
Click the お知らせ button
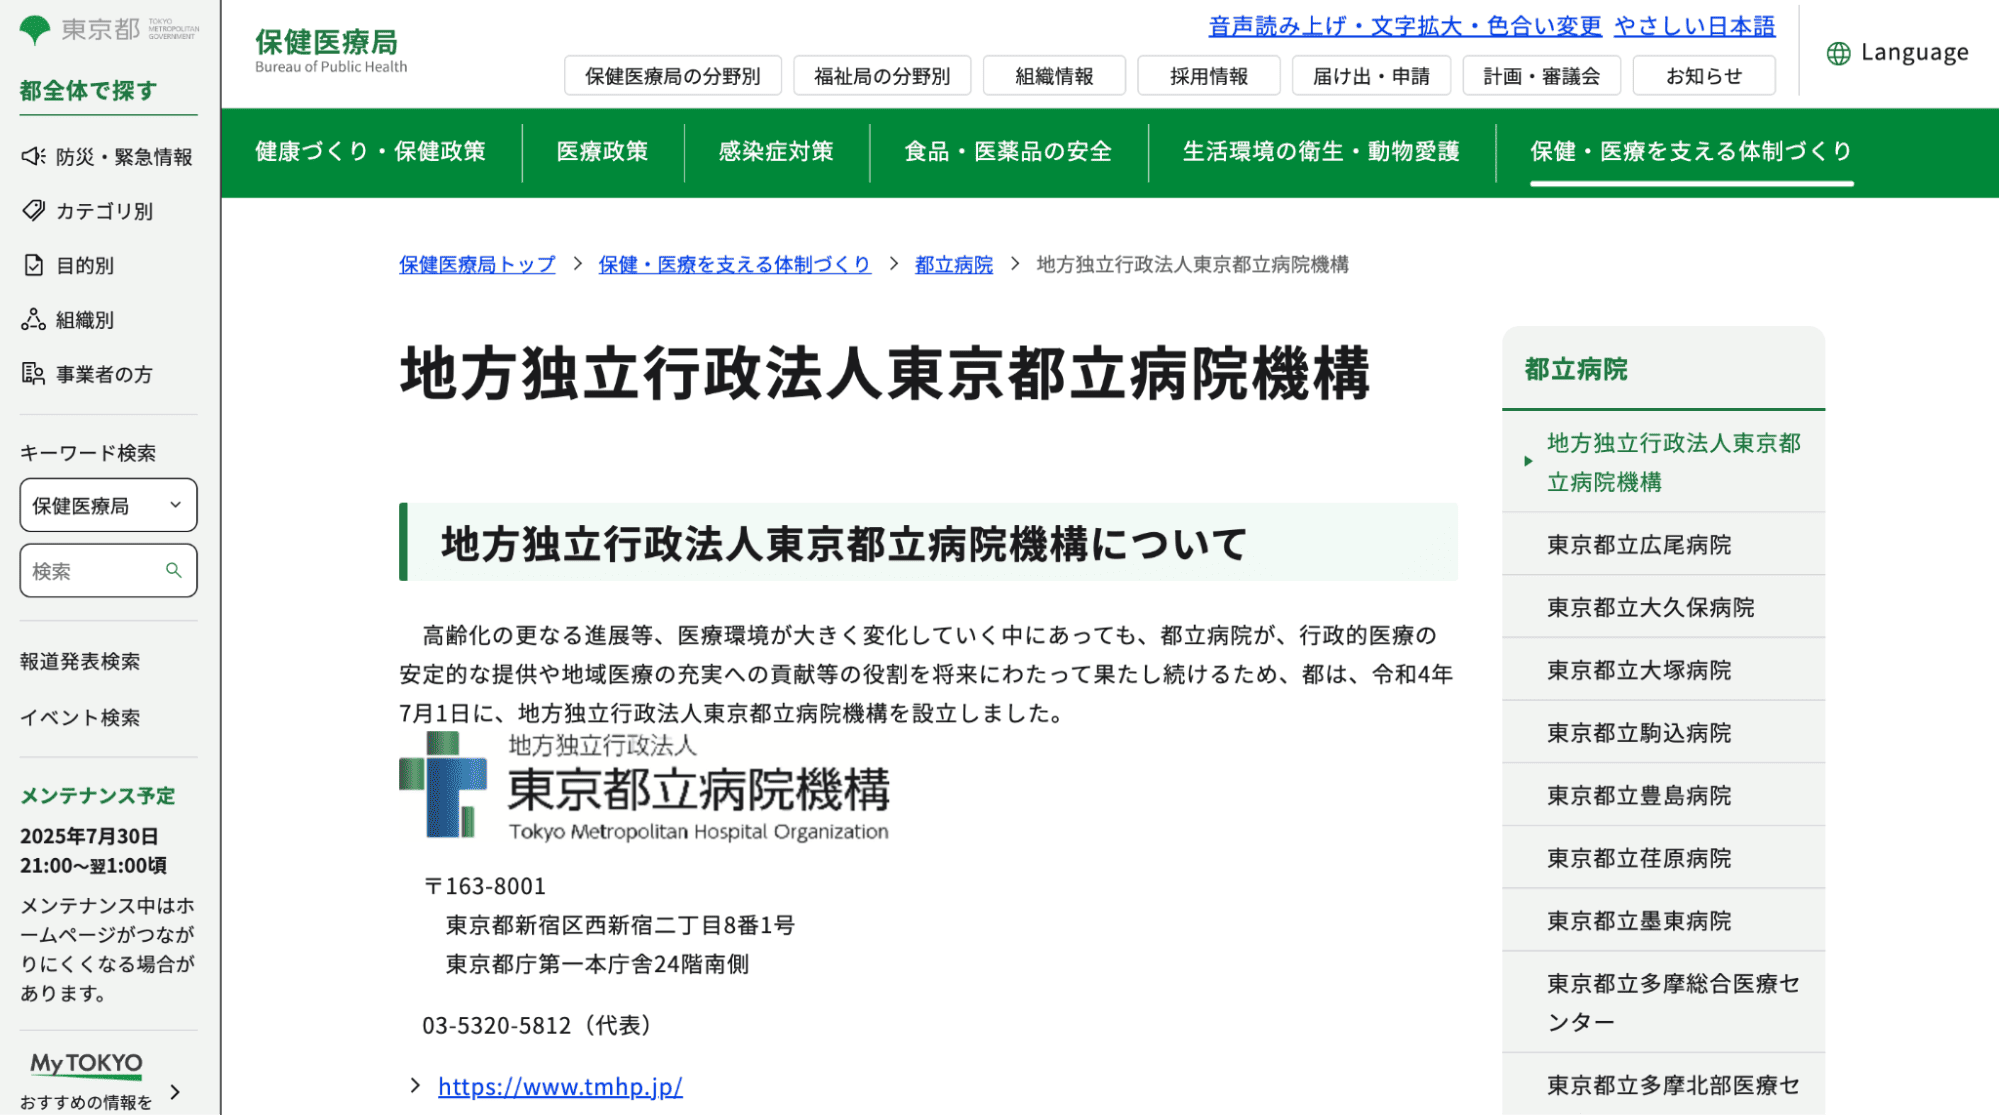click(x=1704, y=76)
